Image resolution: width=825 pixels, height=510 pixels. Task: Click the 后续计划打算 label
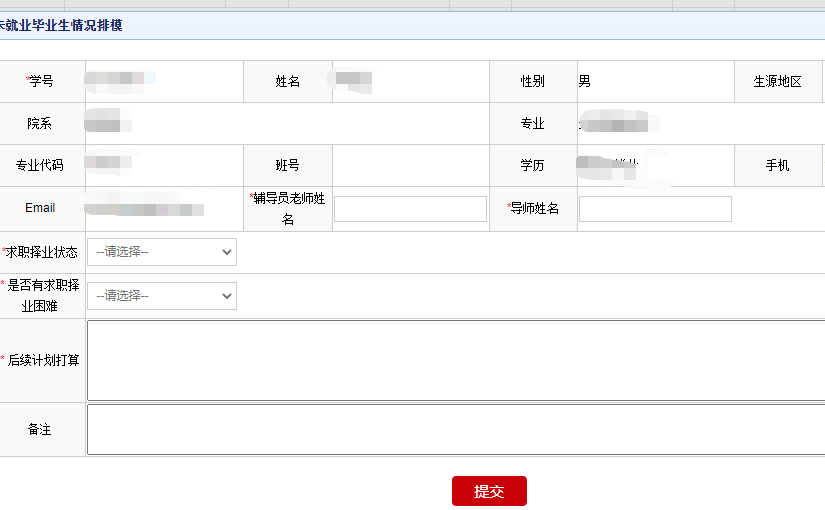coord(41,360)
